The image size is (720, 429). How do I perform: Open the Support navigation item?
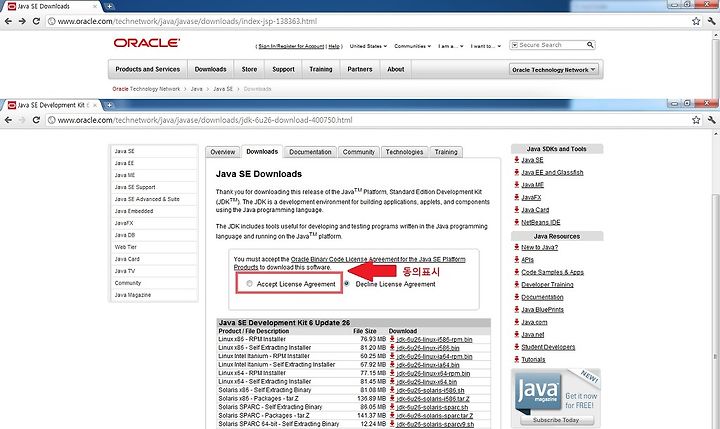[283, 69]
